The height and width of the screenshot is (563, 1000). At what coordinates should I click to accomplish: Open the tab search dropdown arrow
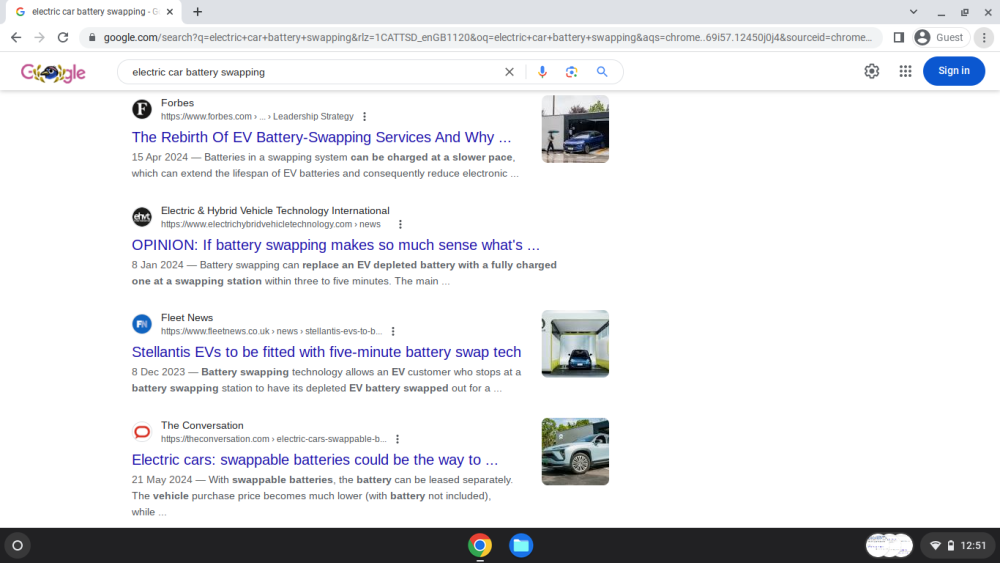pos(913,11)
